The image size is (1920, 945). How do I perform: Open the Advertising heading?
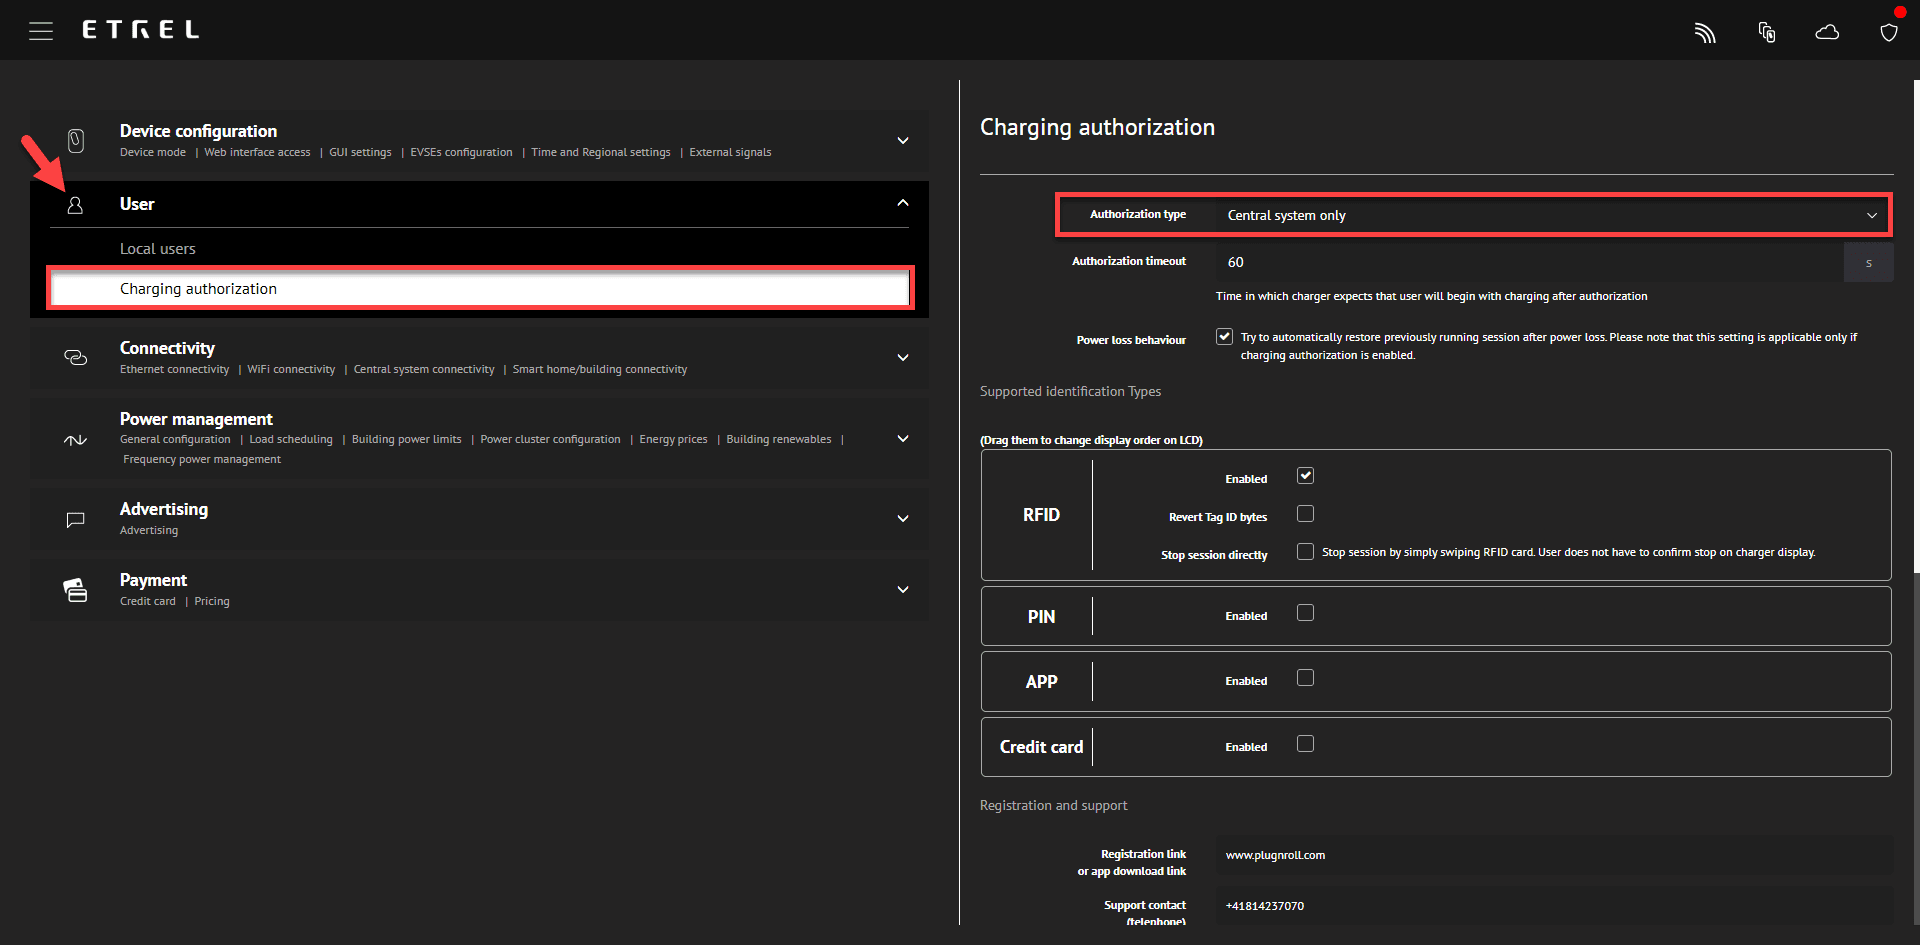pyautogui.click(x=164, y=509)
